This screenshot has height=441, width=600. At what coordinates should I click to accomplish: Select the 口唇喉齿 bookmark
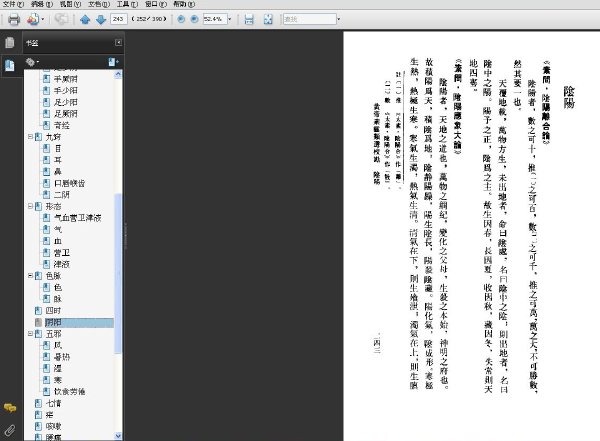(x=69, y=183)
